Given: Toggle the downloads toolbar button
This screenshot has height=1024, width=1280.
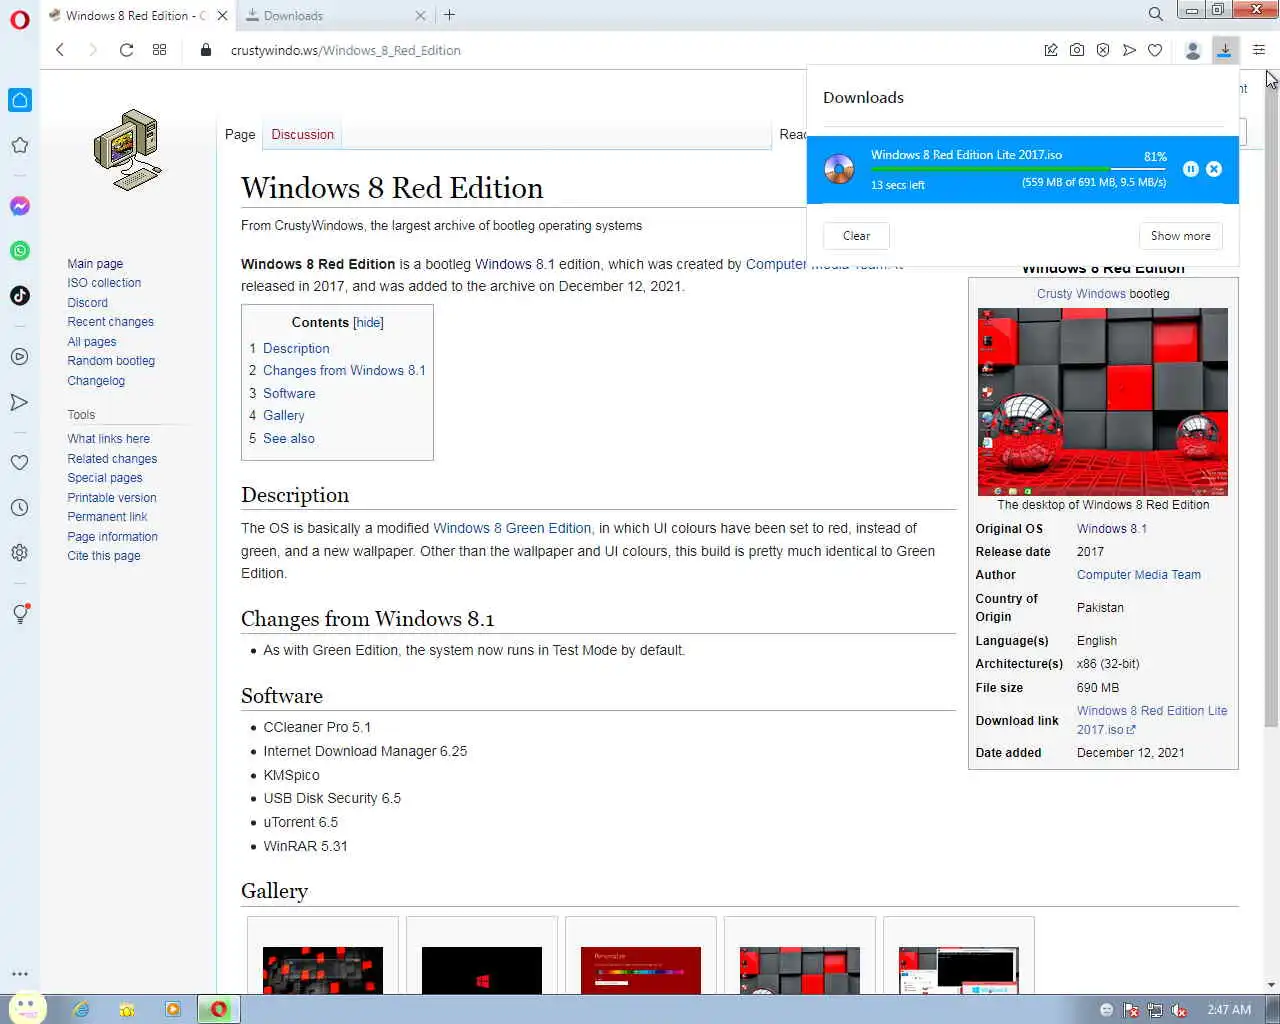Looking at the screenshot, I should pyautogui.click(x=1225, y=50).
